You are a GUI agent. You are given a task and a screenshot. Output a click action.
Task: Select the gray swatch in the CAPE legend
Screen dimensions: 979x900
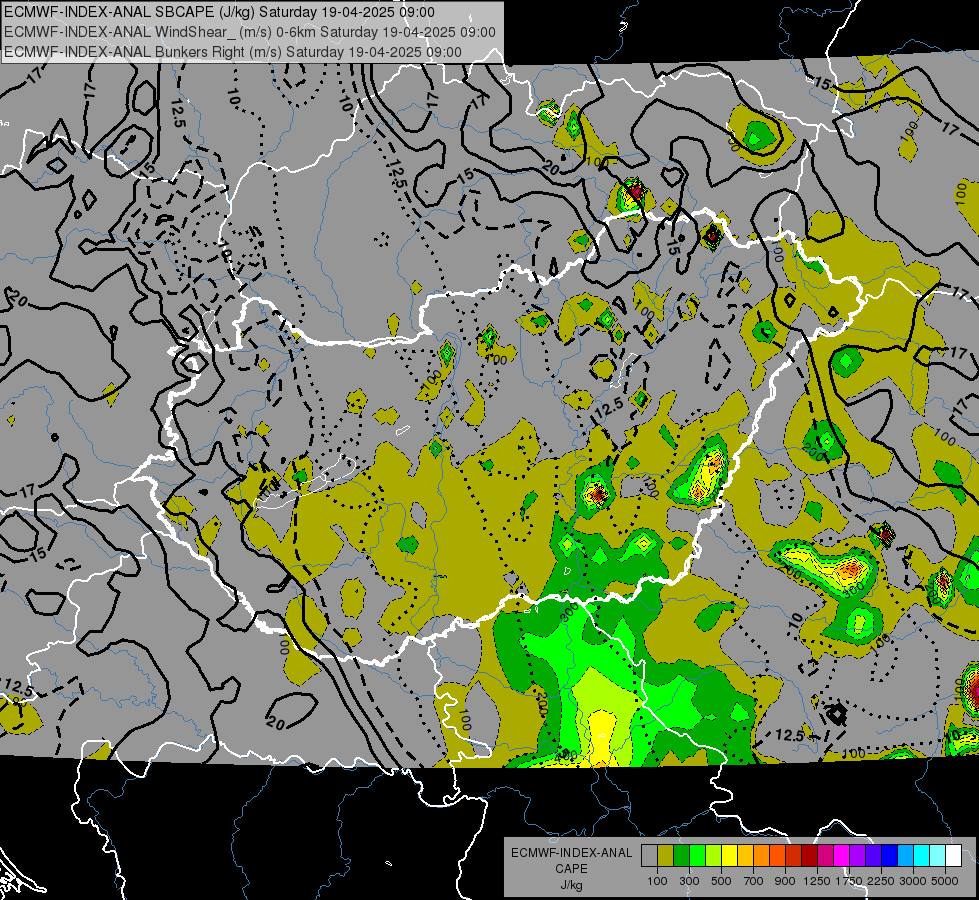tap(649, 855)
